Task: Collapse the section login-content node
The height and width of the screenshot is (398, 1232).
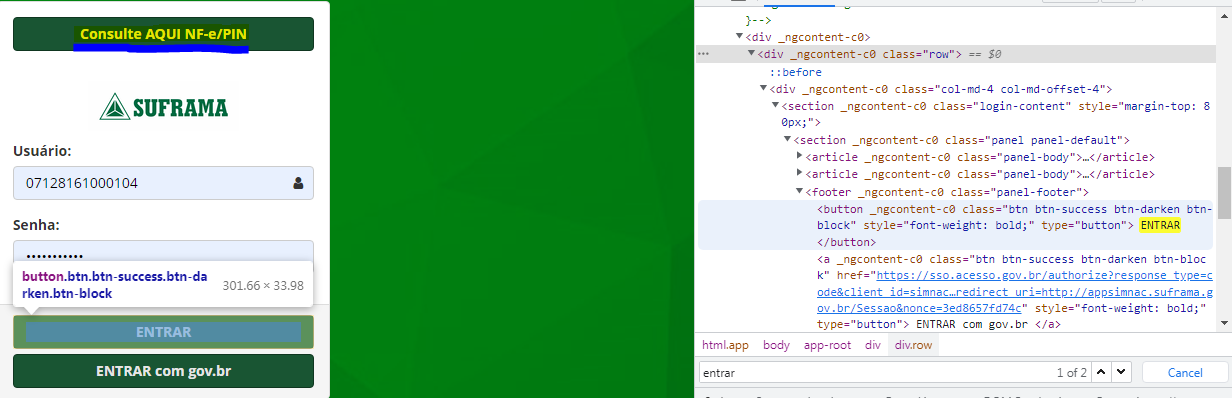Action: coord(775,106)
